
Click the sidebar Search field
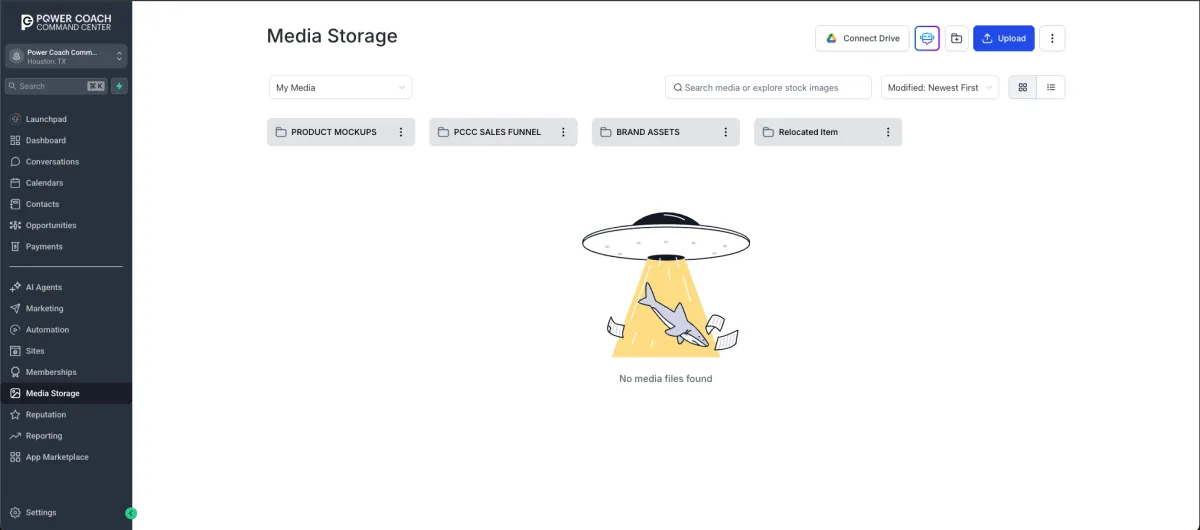point(56,86)
